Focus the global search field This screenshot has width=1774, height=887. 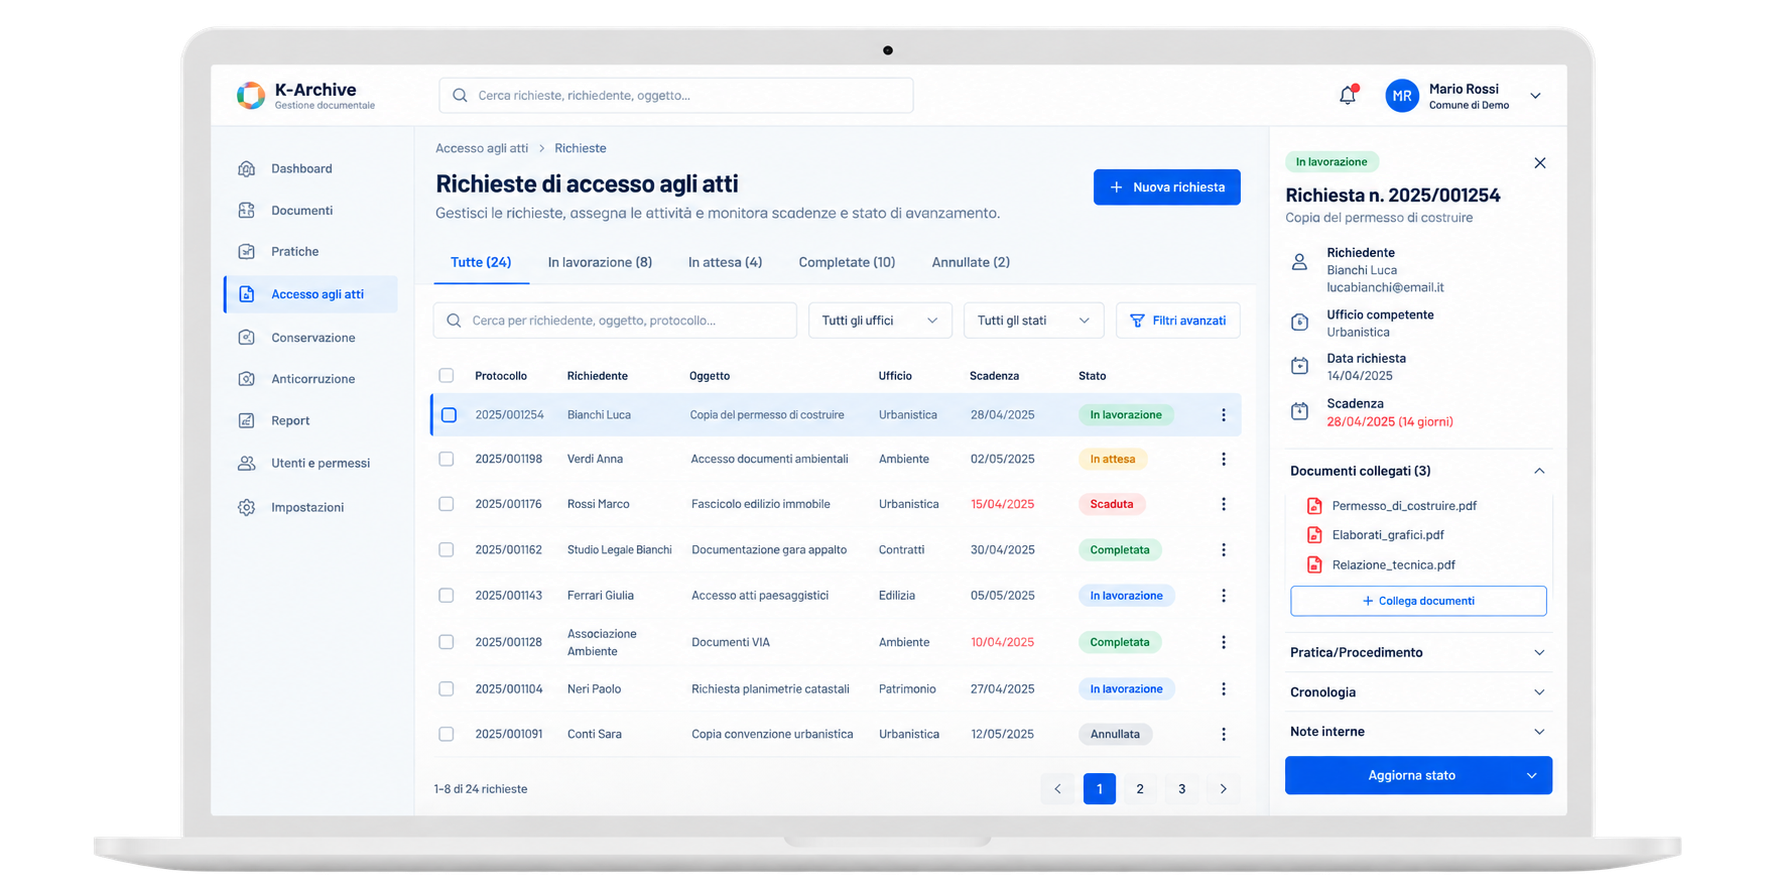point(676,95)
